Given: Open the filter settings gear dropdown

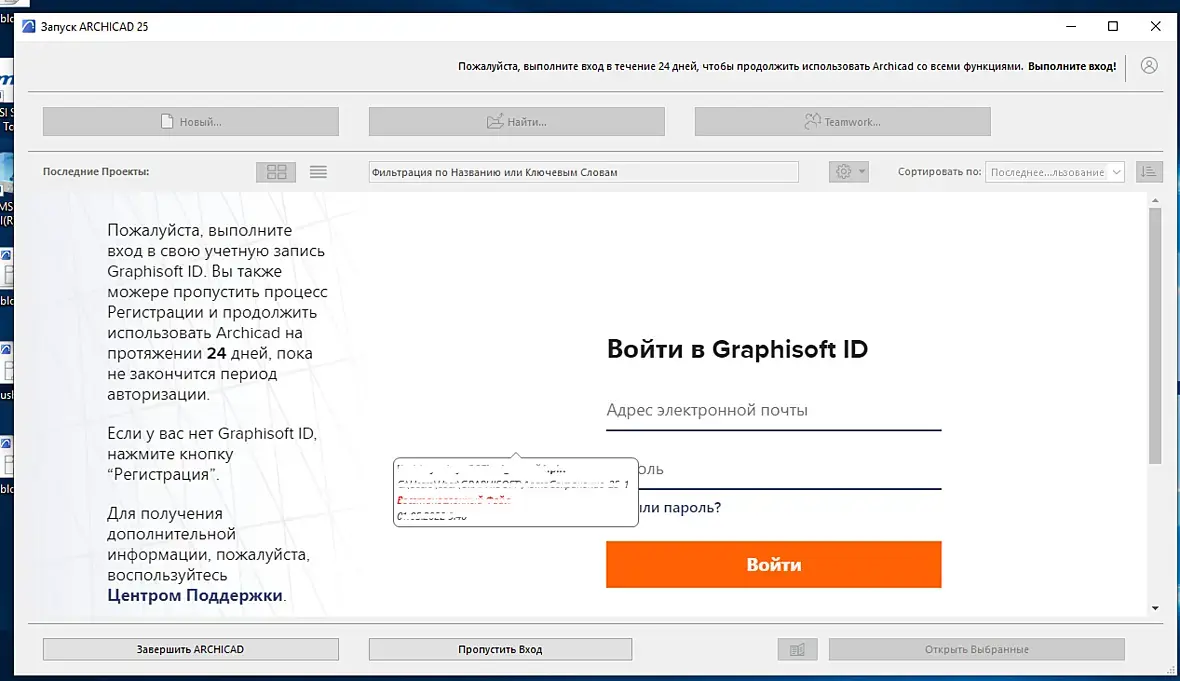Looking at the screenshot, I should (x=849, y=172).
